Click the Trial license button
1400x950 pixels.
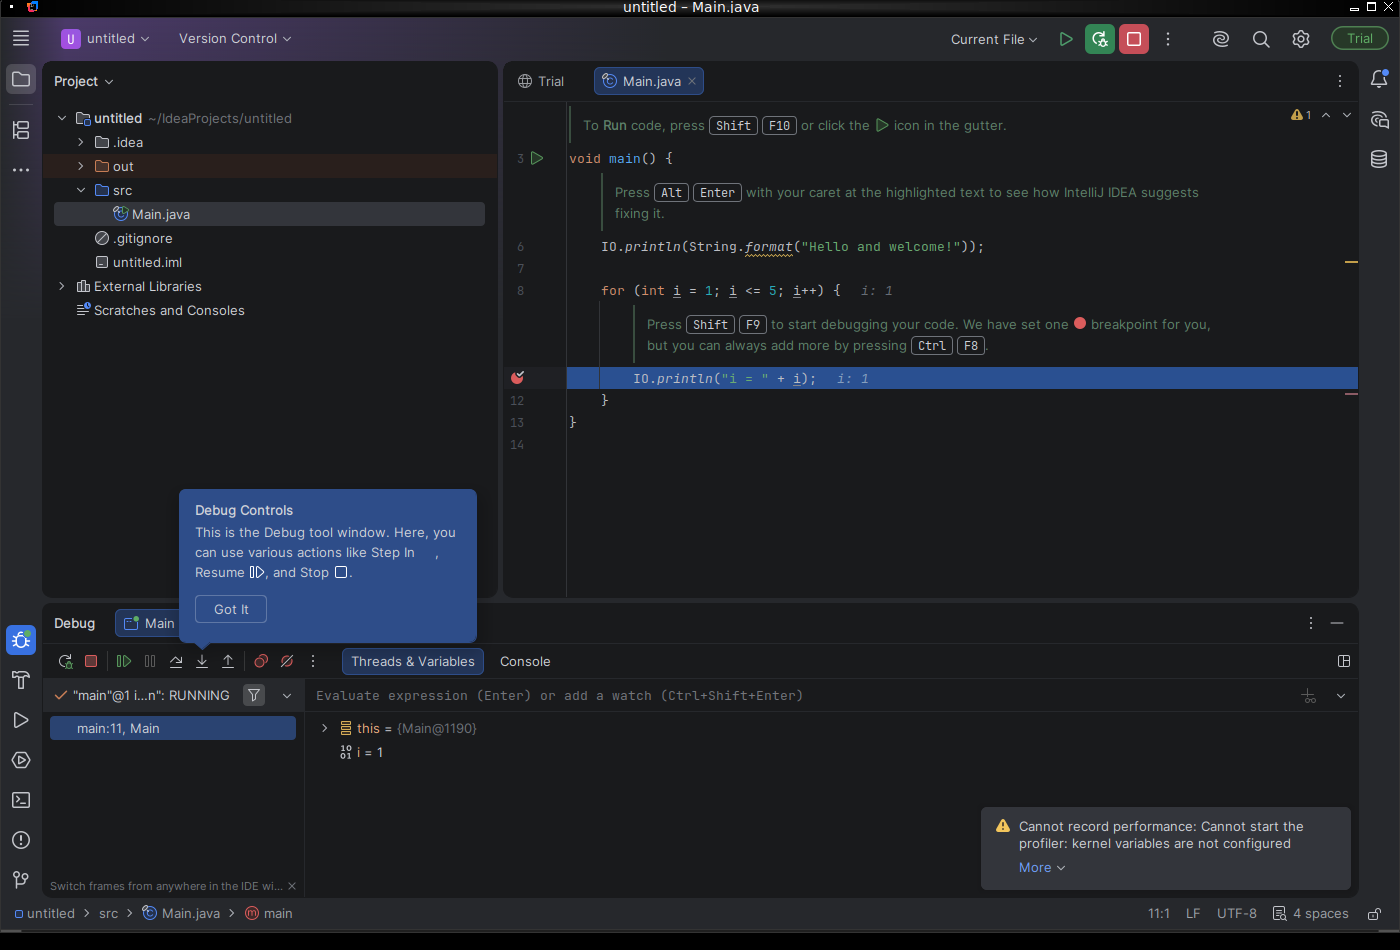pos(1360,39)
